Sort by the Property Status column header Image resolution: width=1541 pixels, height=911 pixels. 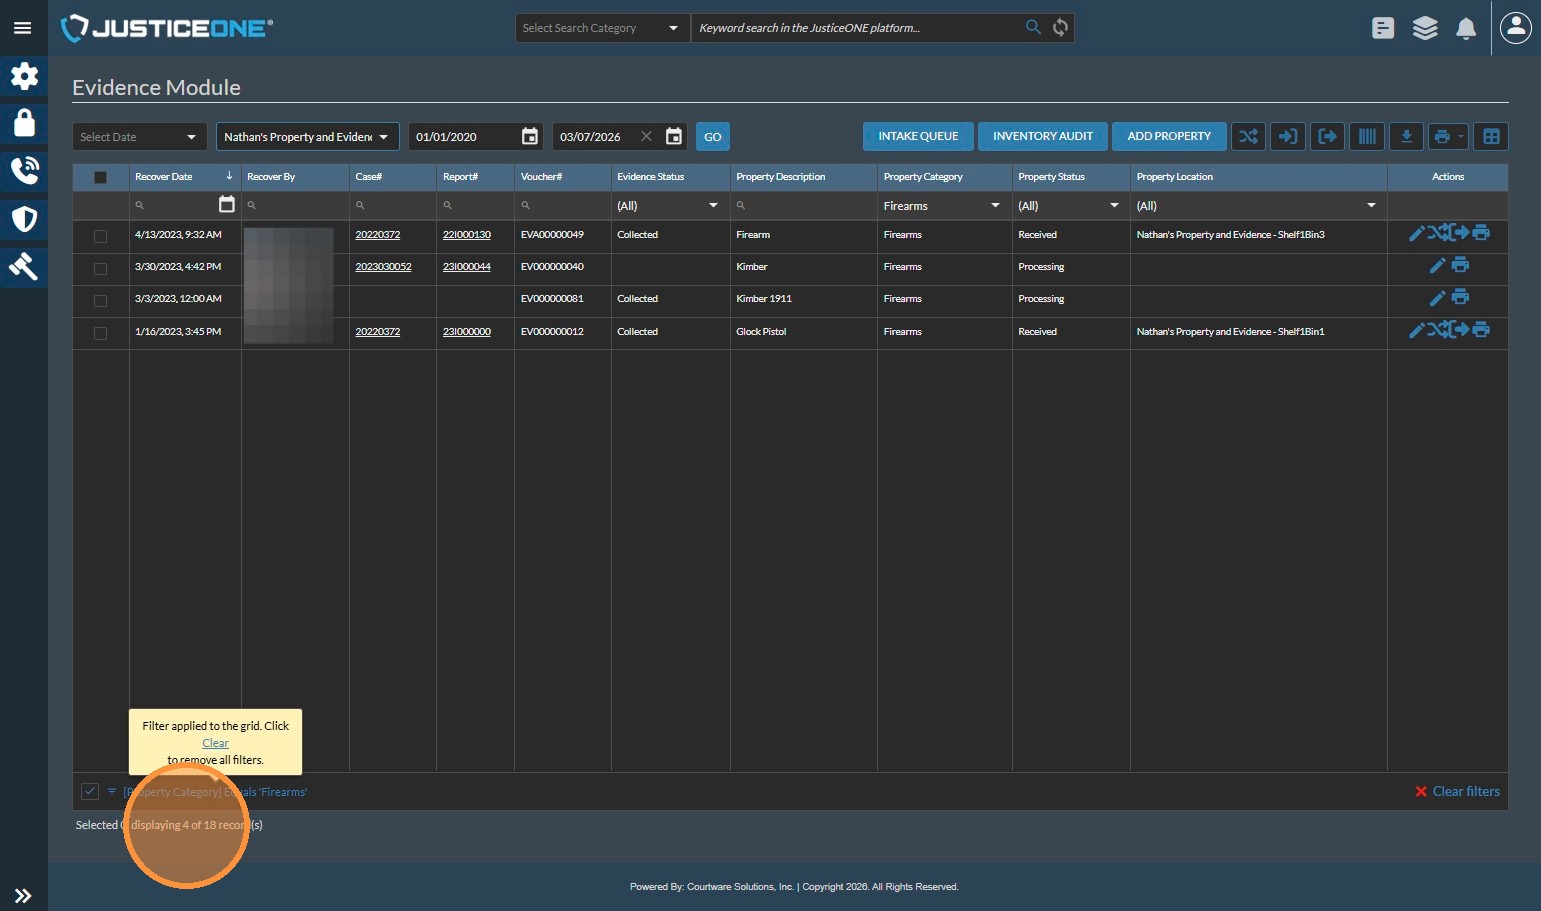pos(1051,177)
